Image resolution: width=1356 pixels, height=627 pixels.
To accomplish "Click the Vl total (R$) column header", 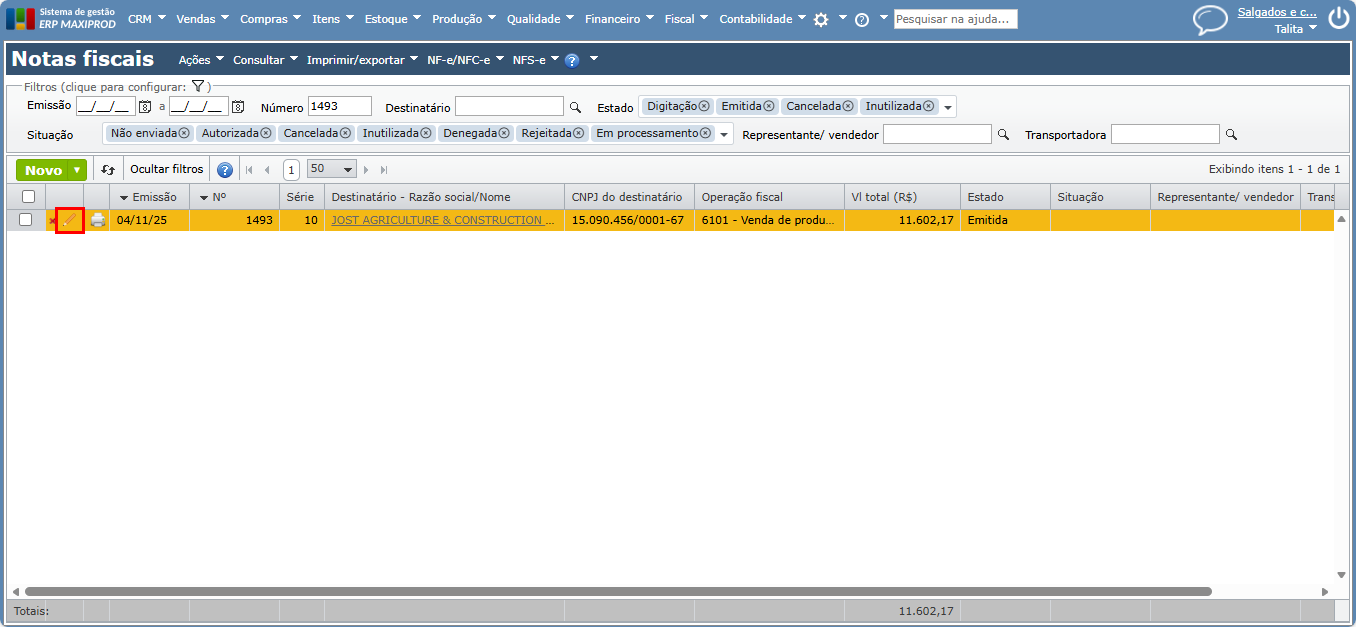I will tap(902, 197).
